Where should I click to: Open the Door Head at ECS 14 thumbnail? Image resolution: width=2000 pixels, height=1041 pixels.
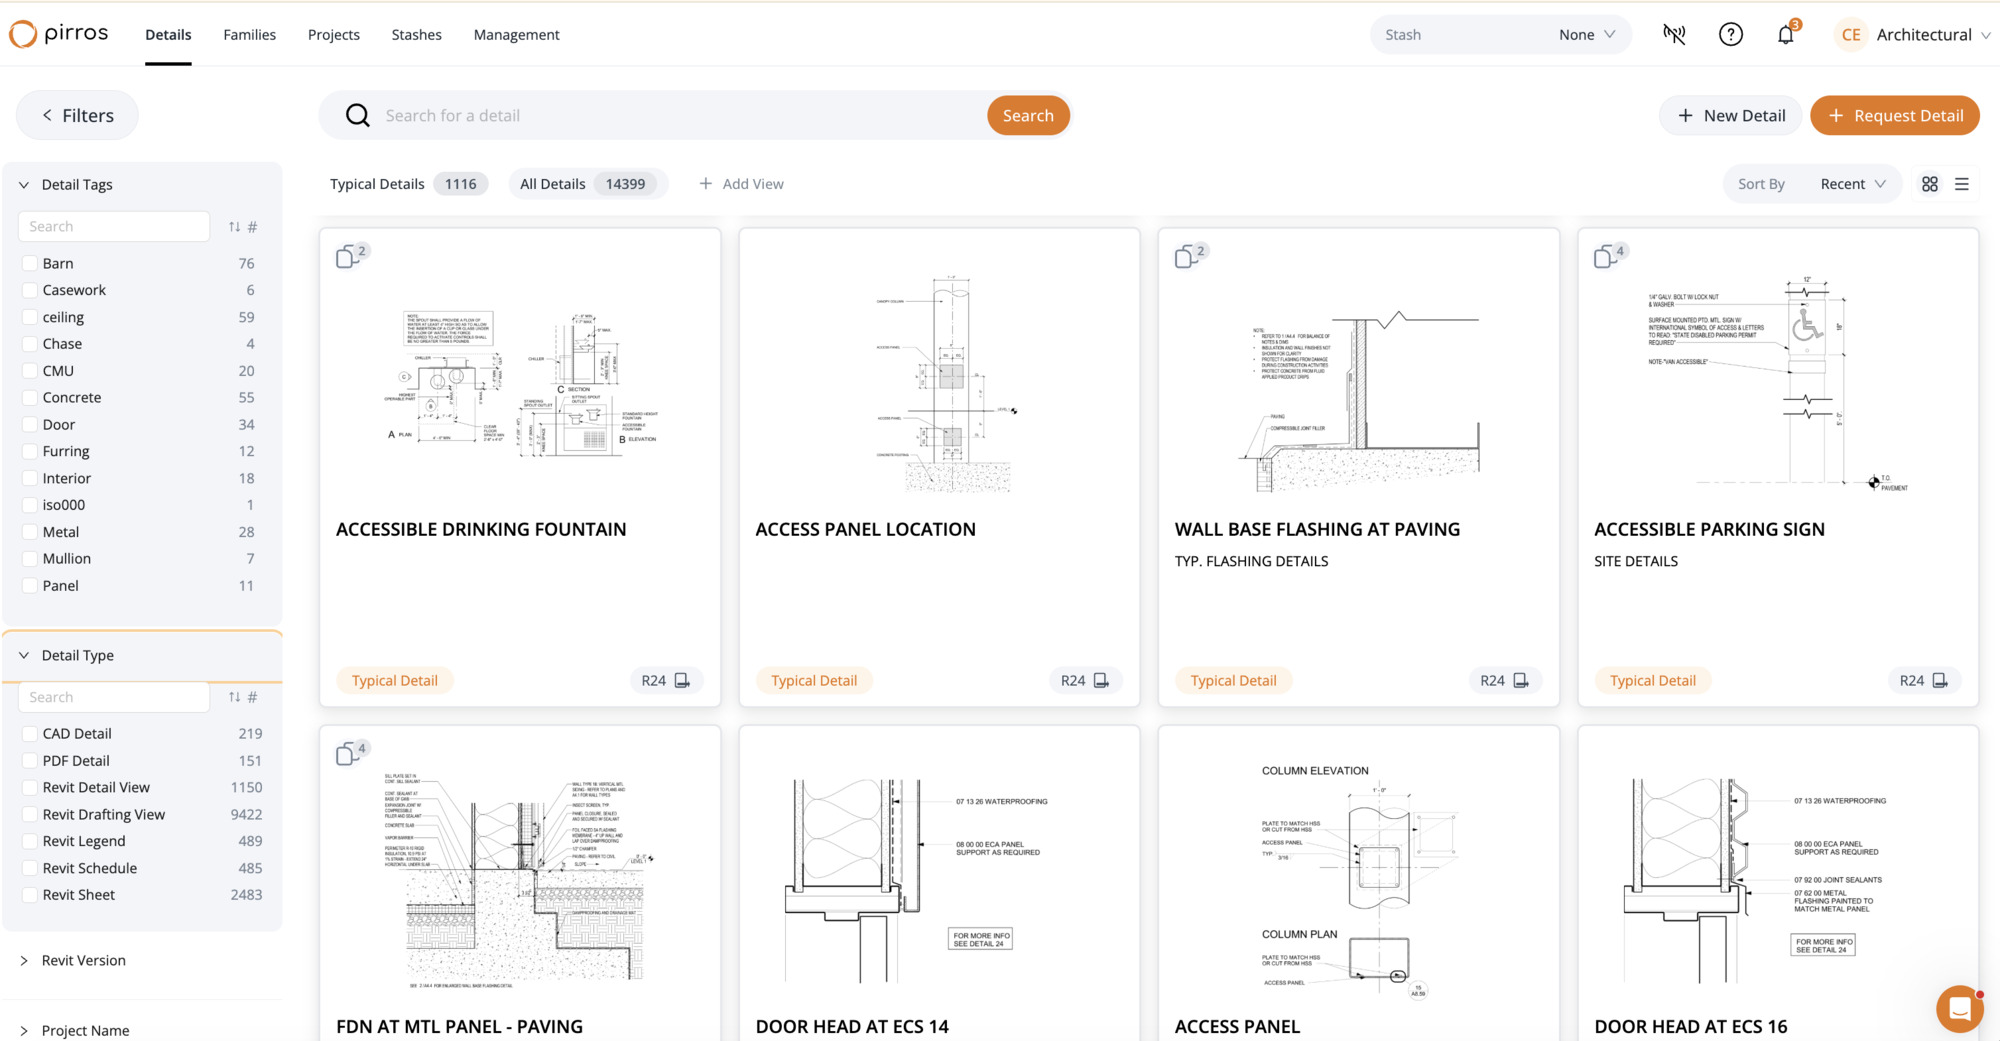click(915, 881)
